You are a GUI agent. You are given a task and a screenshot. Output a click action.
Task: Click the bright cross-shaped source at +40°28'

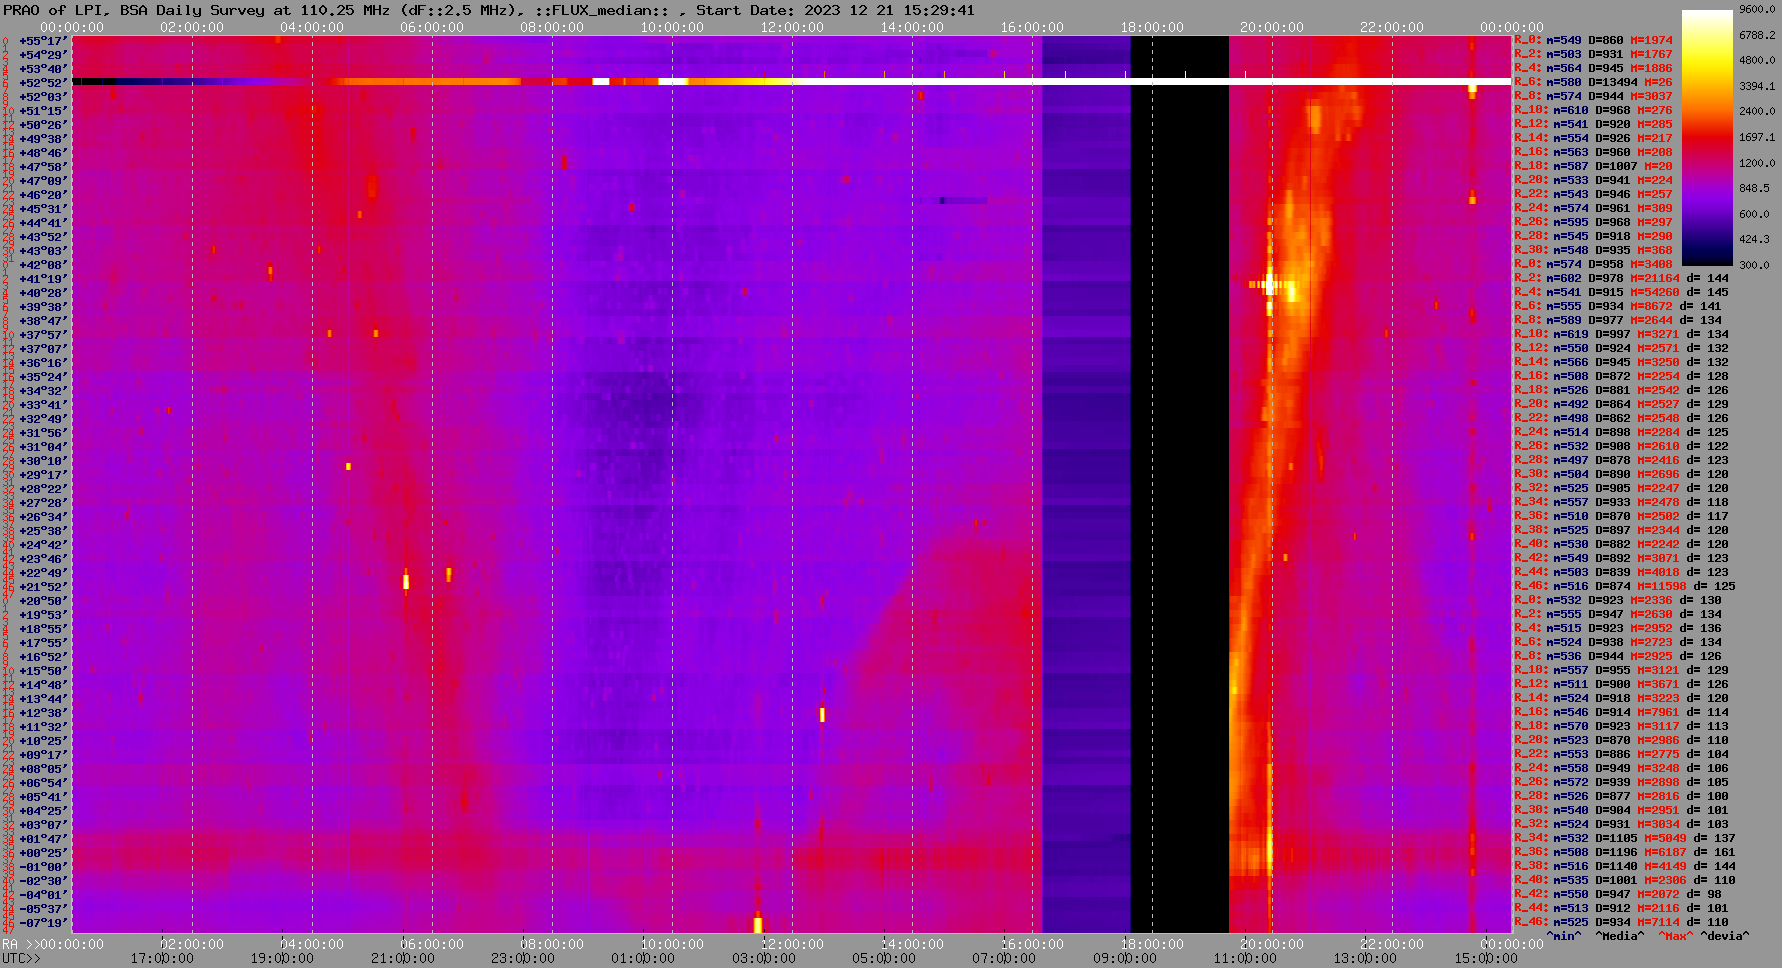1270,285
